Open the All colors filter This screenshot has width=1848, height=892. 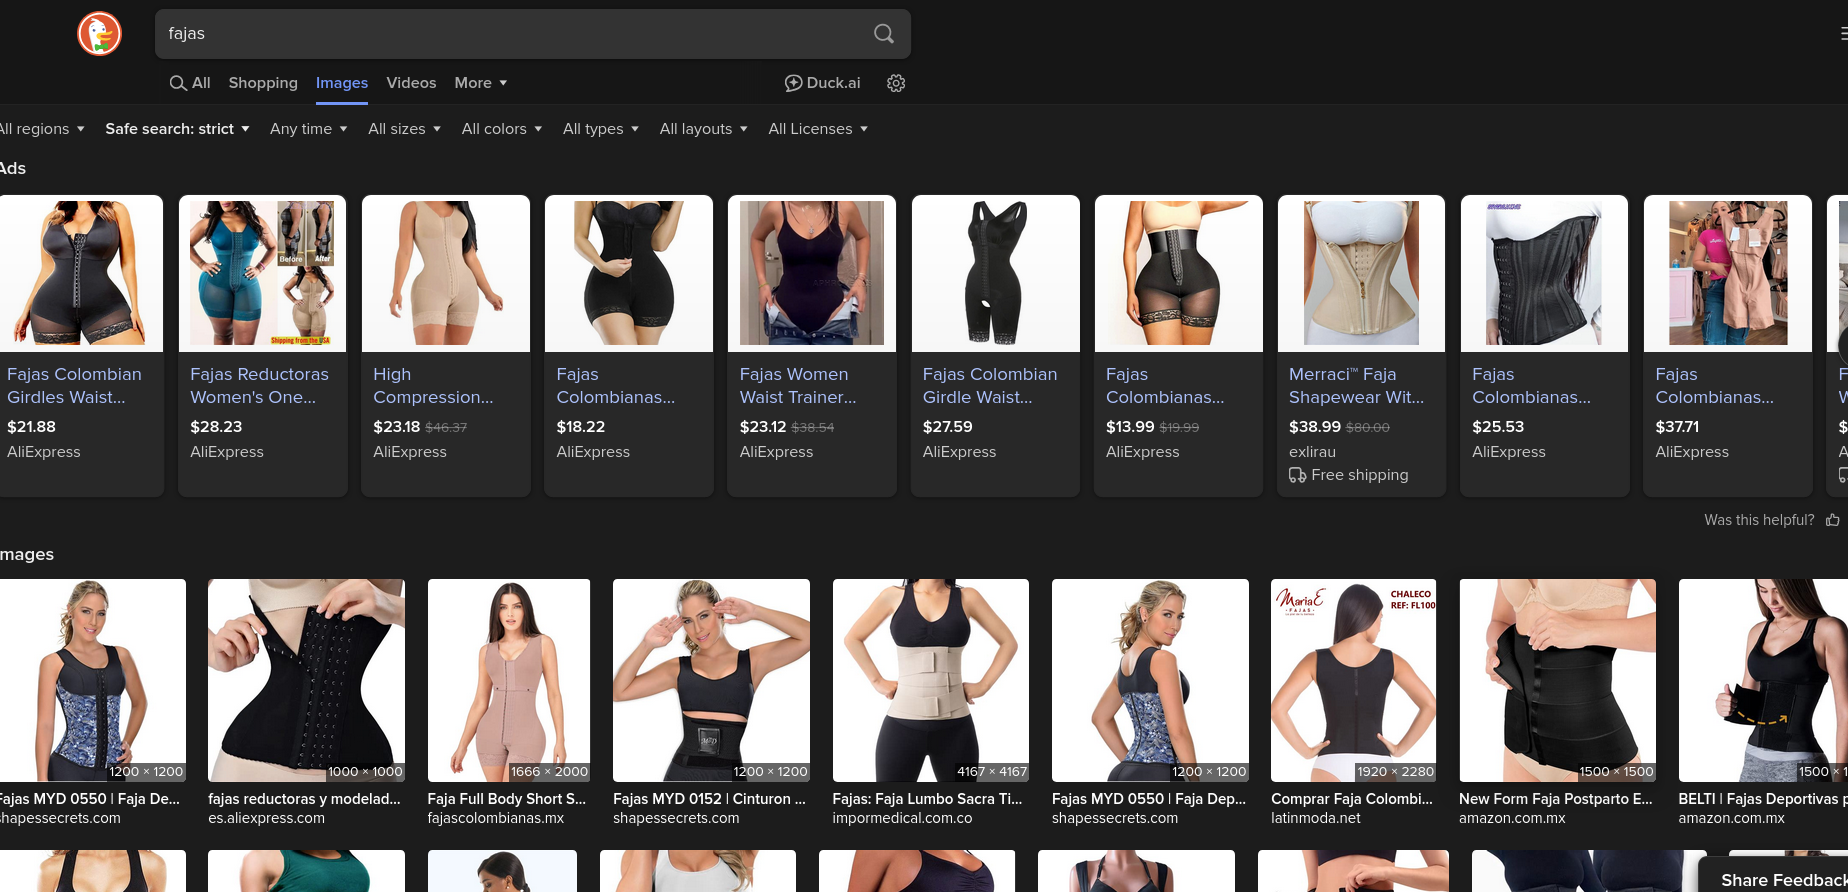[x=502, y=129]
